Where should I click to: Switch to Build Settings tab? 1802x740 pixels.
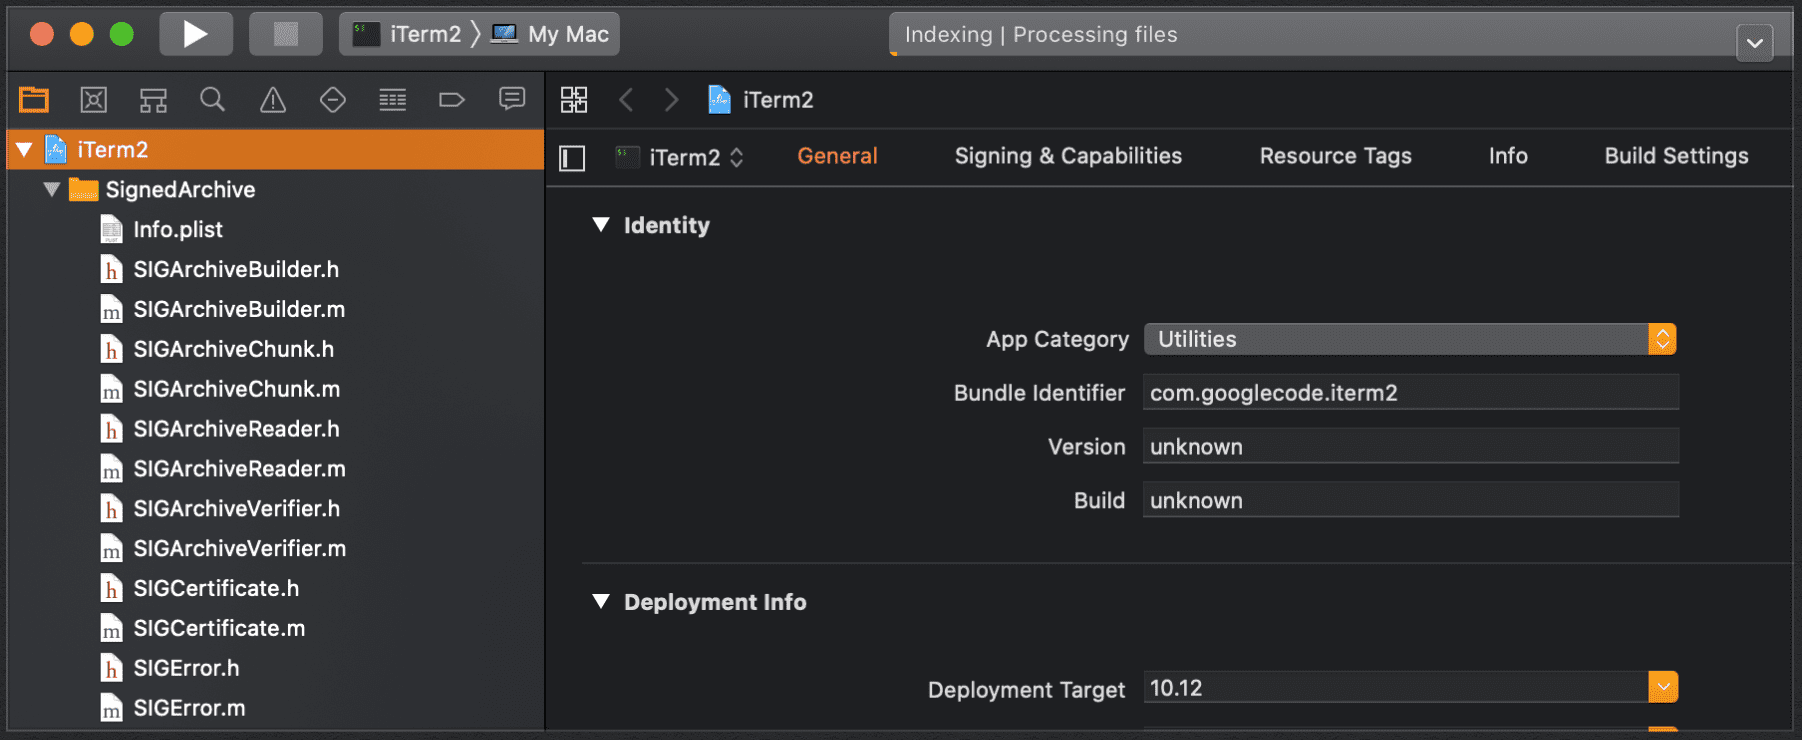[x=1676, y=156]
